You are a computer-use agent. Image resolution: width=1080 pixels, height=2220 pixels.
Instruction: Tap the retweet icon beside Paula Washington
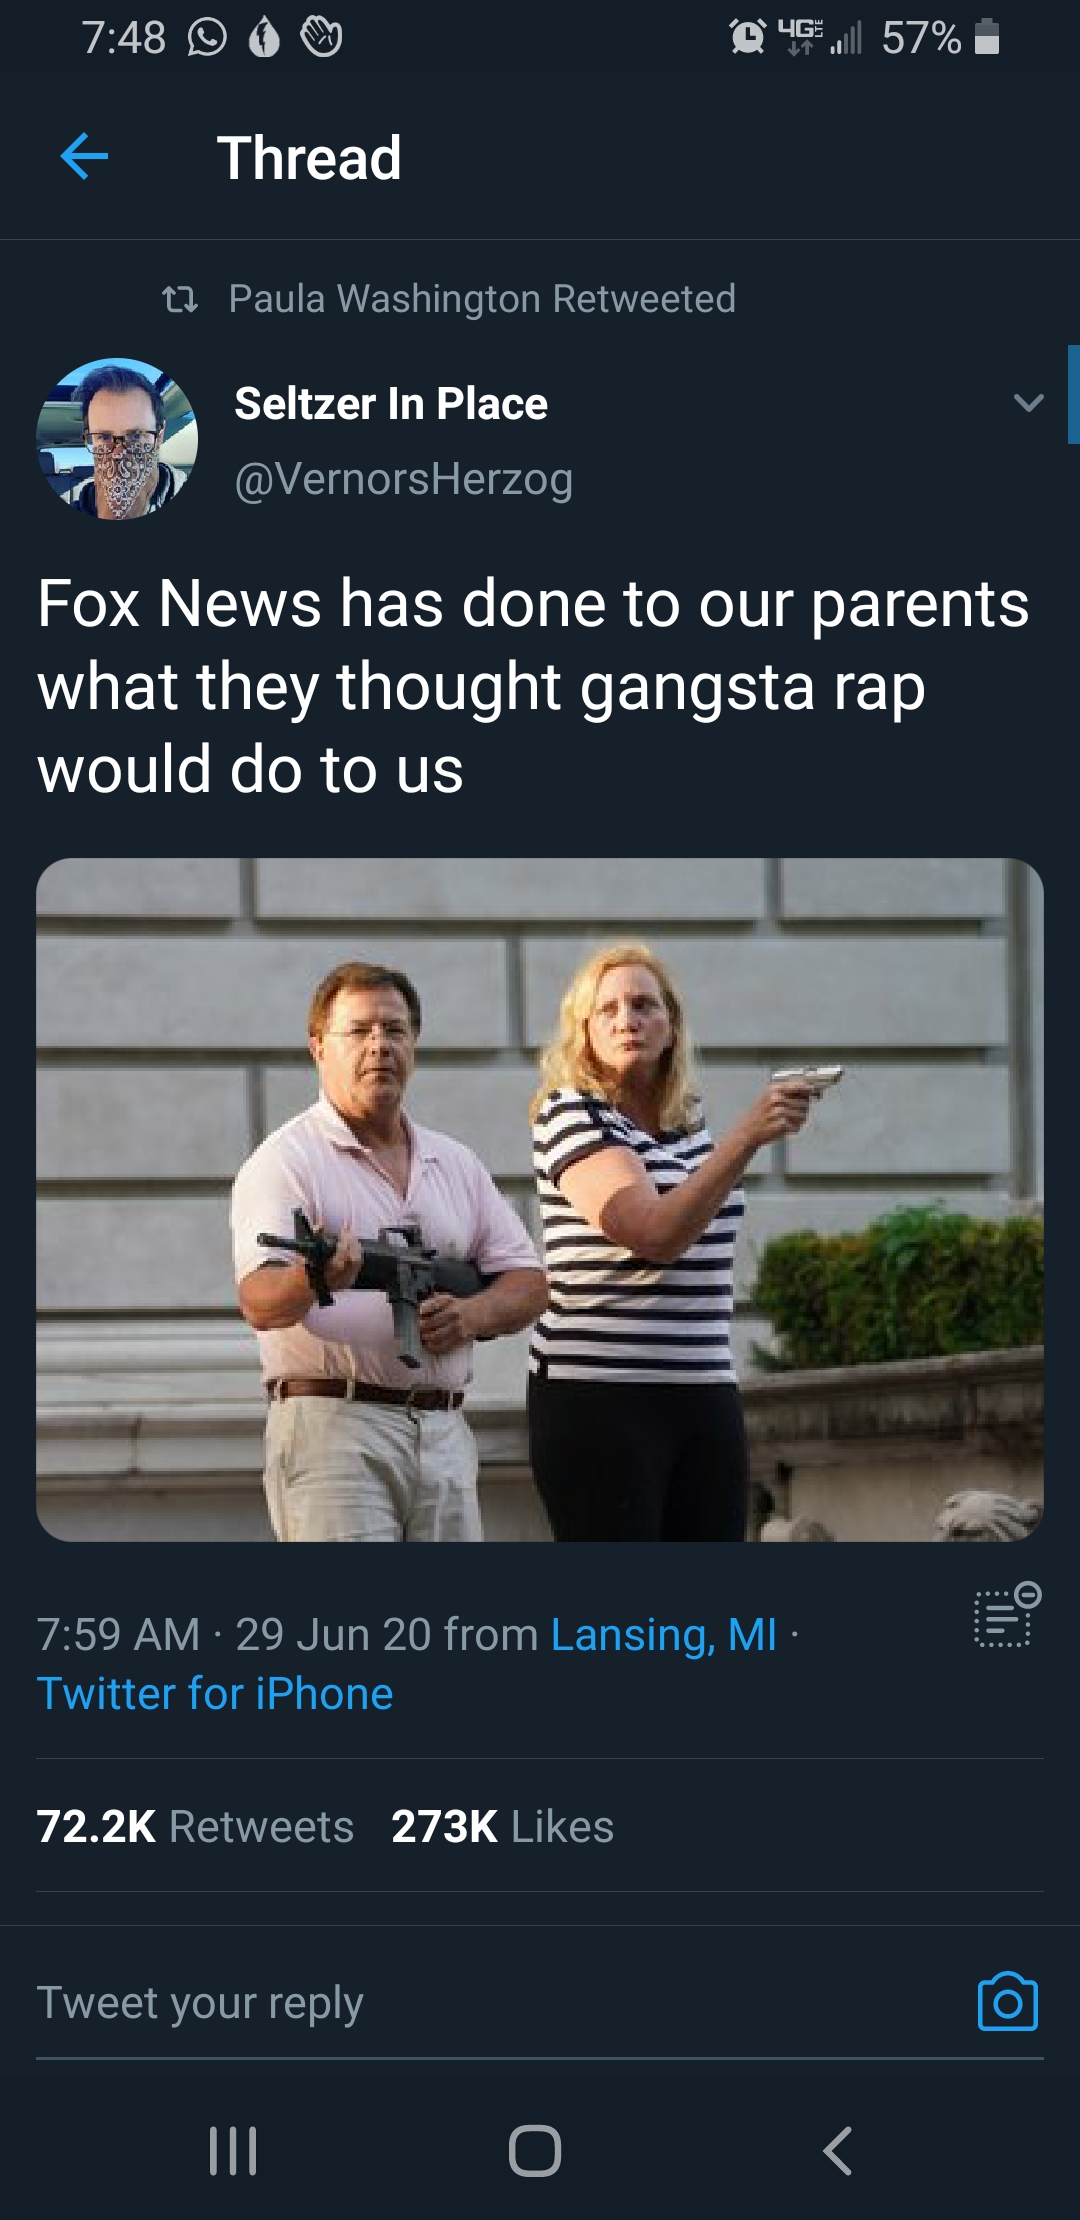click(180, 299)
